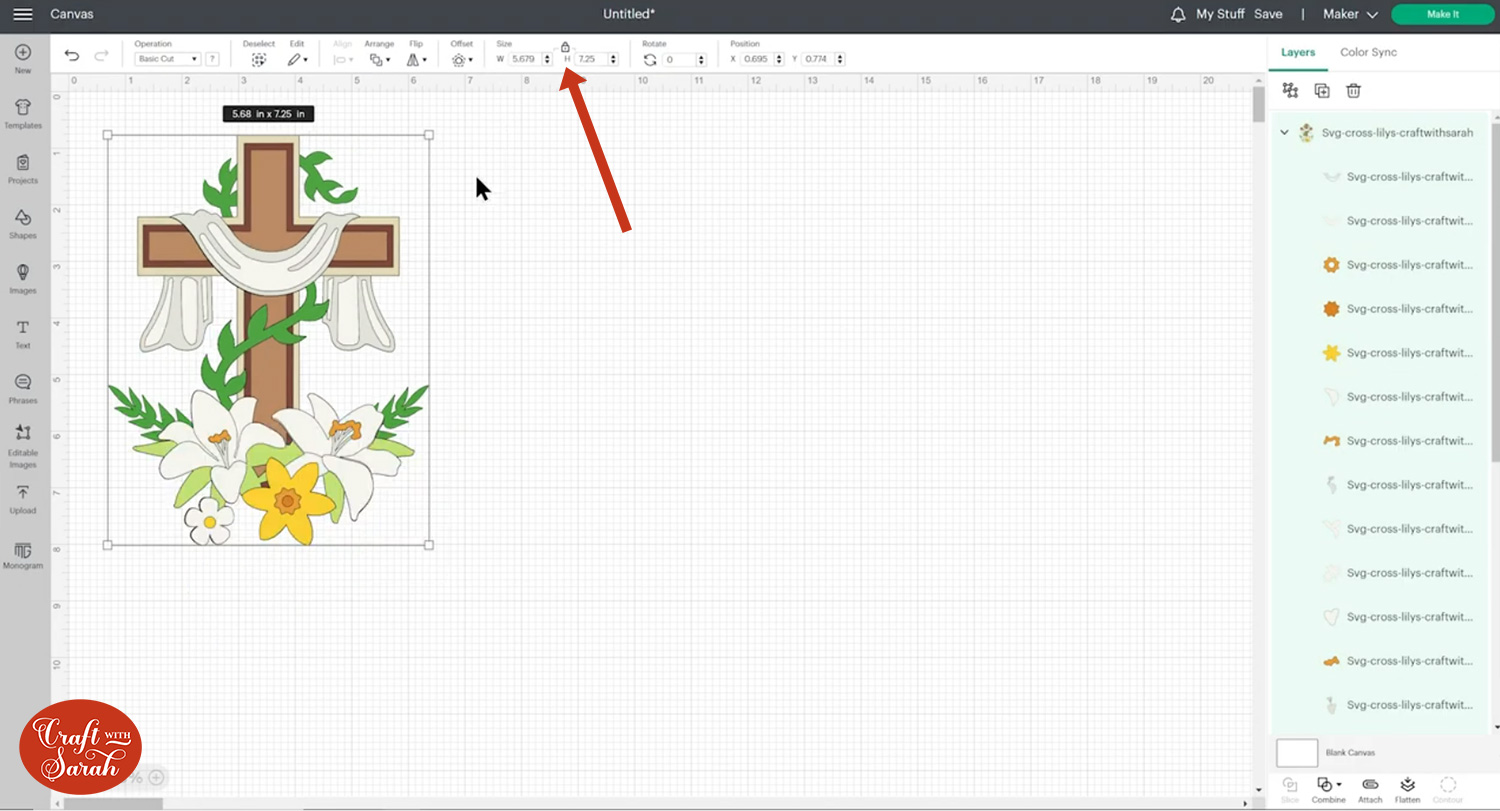Click the Rotate icon in the toolbar

(x=650, y=60)
